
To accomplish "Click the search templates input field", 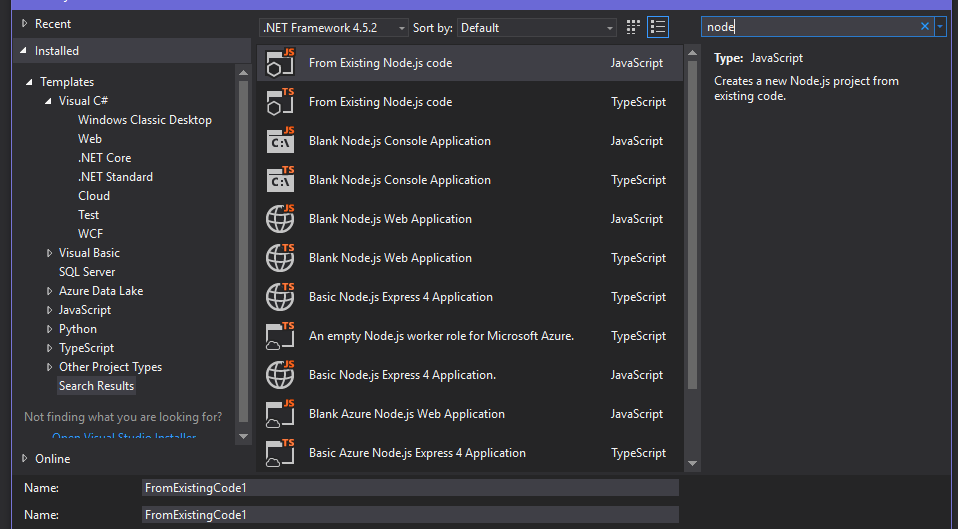I will click(x=810, y=26).
